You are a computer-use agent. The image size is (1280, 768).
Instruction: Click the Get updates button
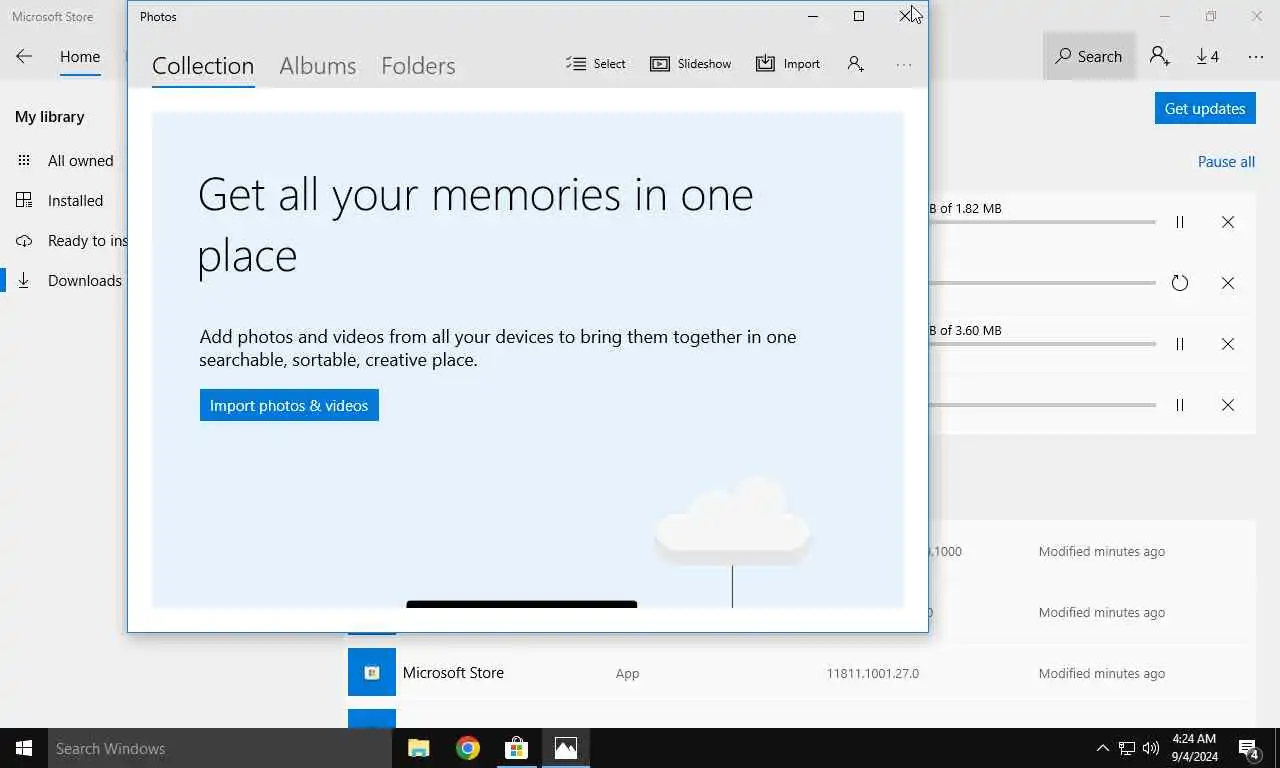coord(1205,108)
